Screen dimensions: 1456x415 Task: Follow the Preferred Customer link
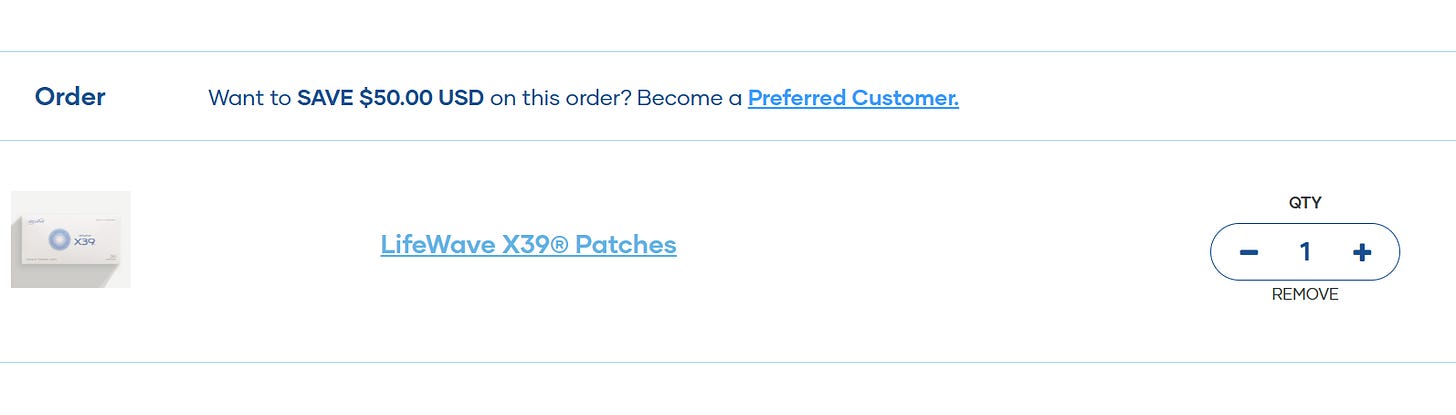pos(853,98)
